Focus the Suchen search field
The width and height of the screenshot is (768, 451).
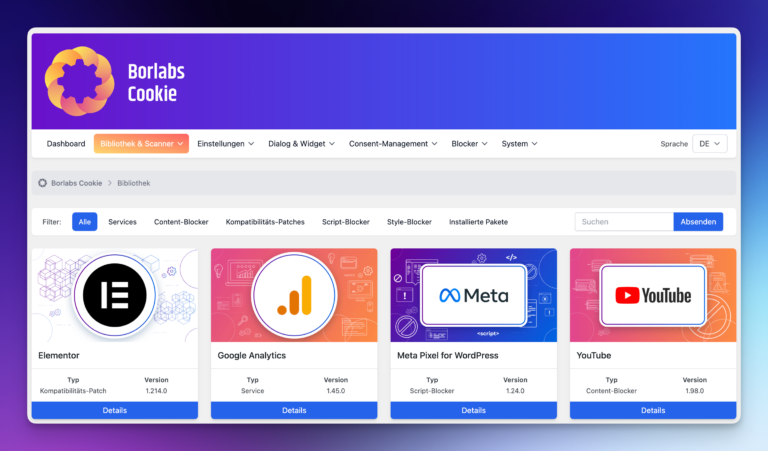(624, 222)
